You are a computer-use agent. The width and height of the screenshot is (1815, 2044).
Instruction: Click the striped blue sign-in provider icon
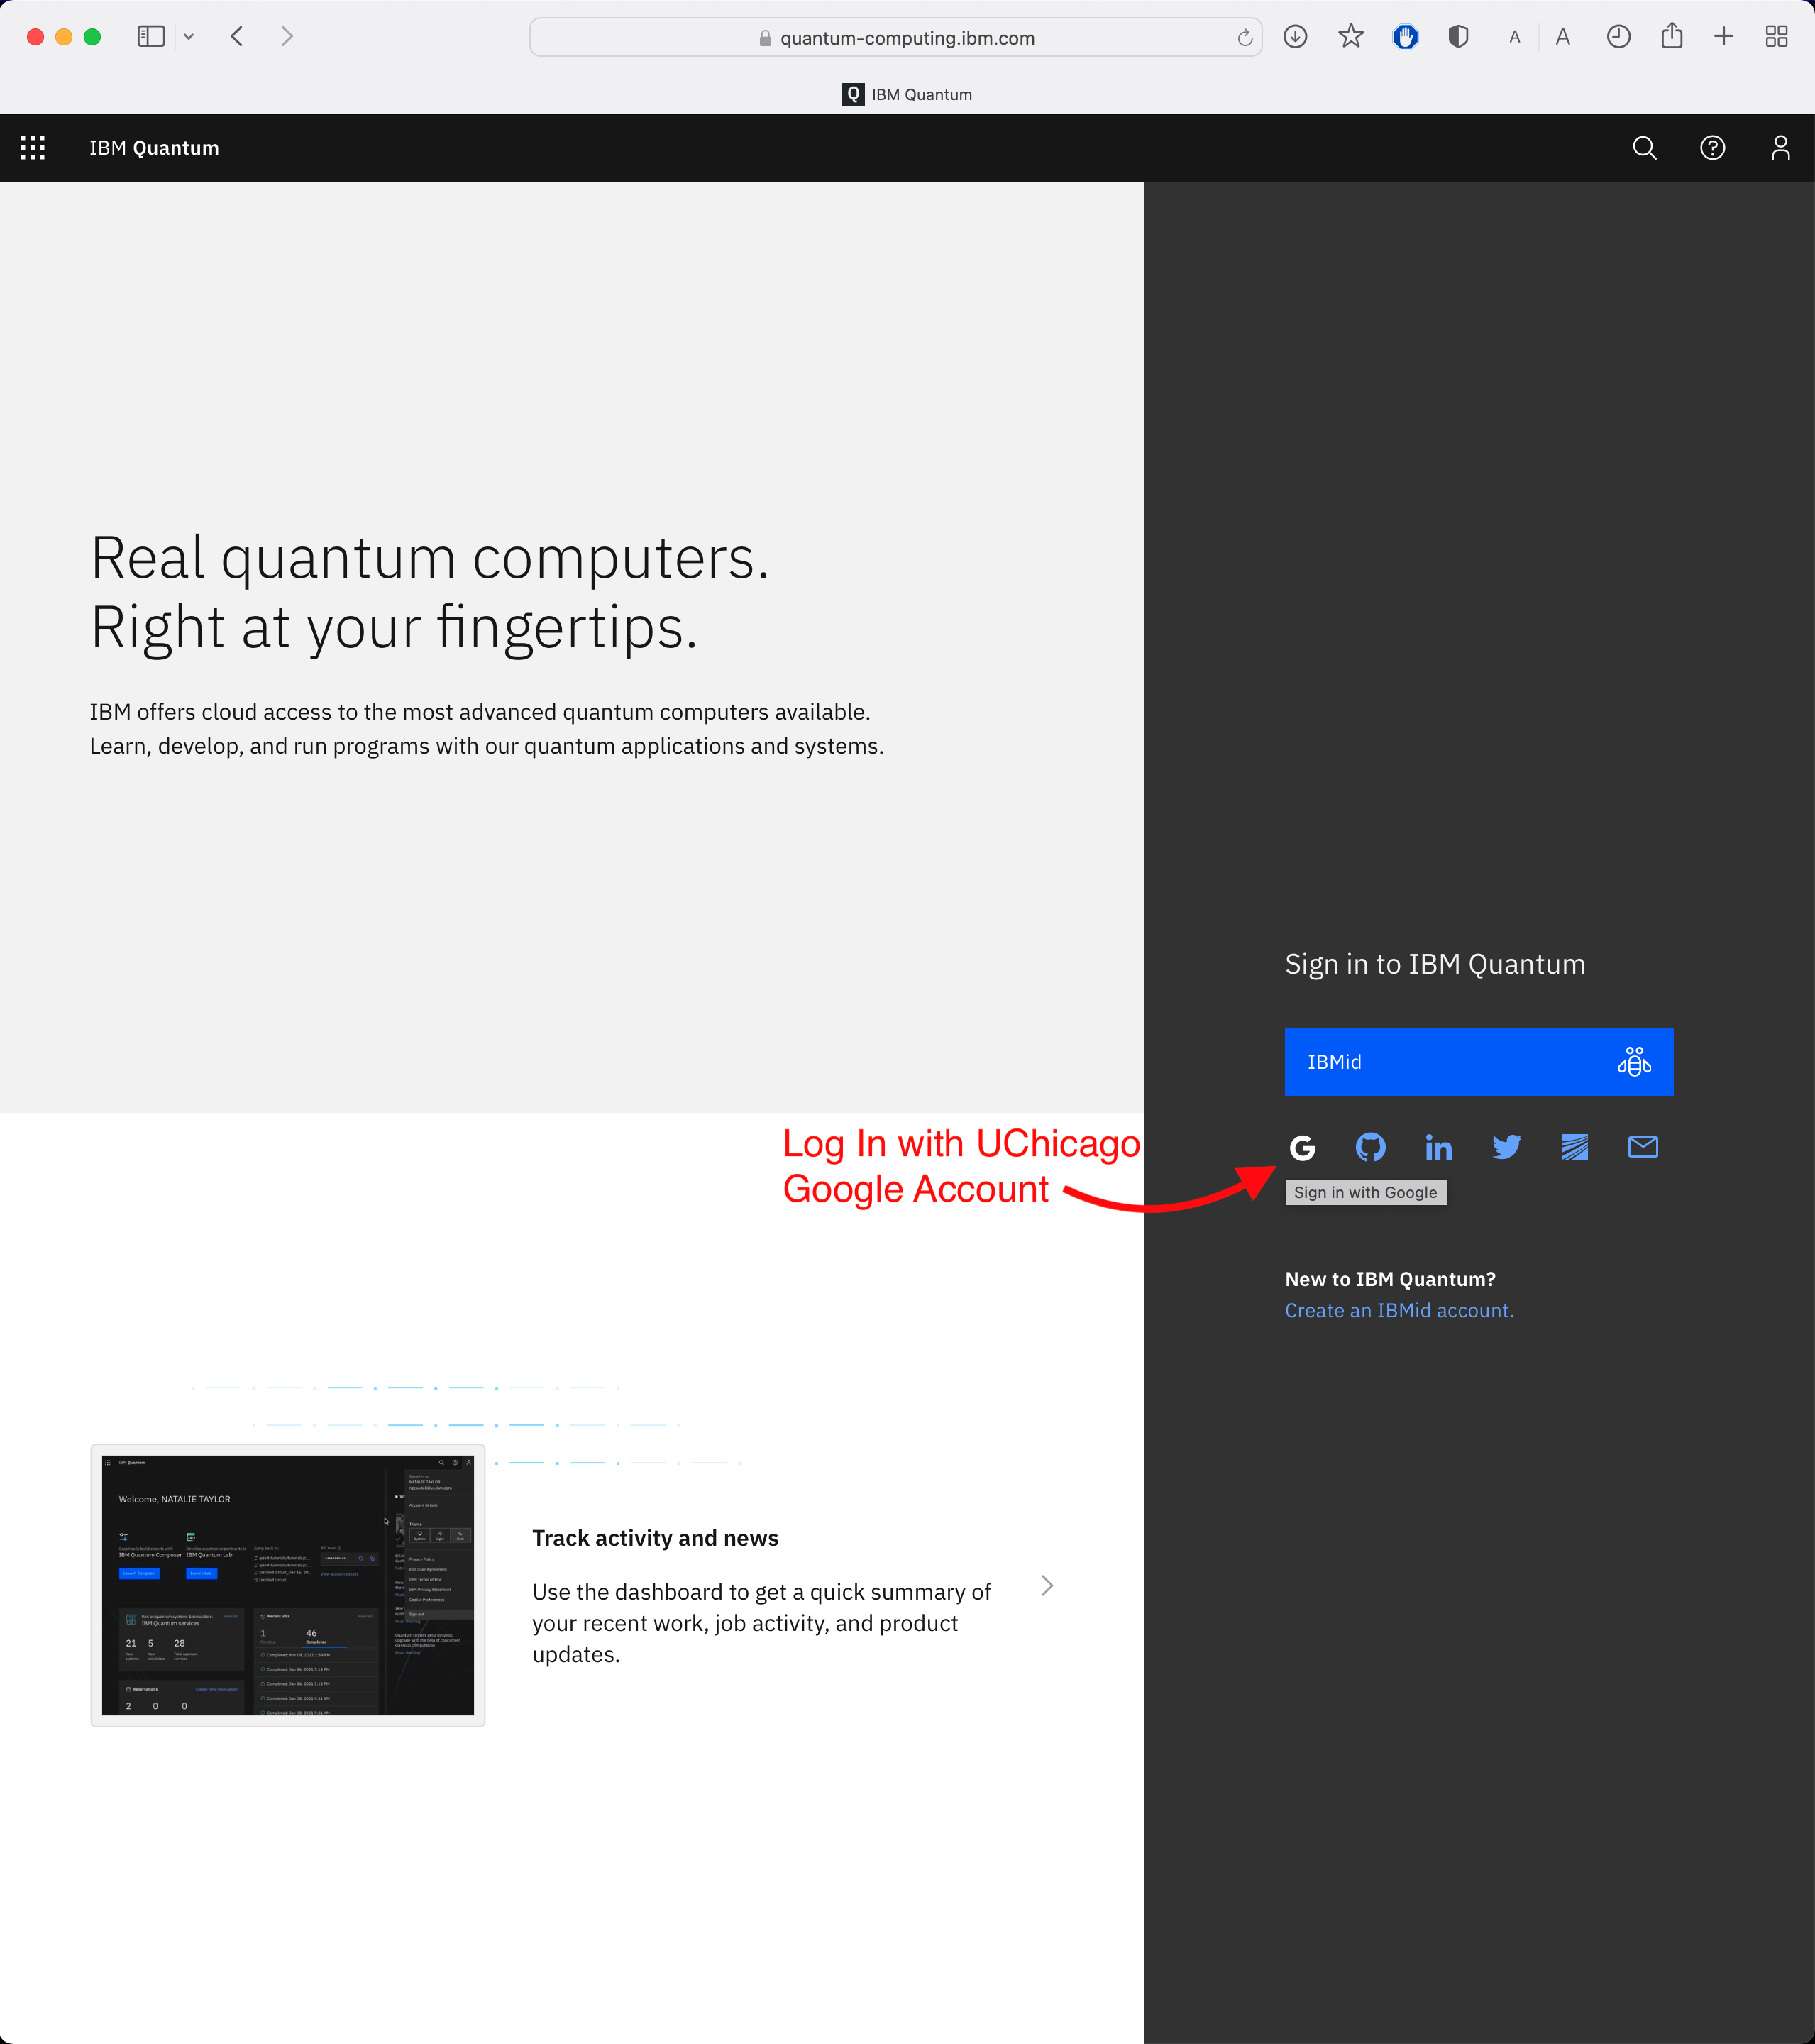(x=1574, y=1147)
